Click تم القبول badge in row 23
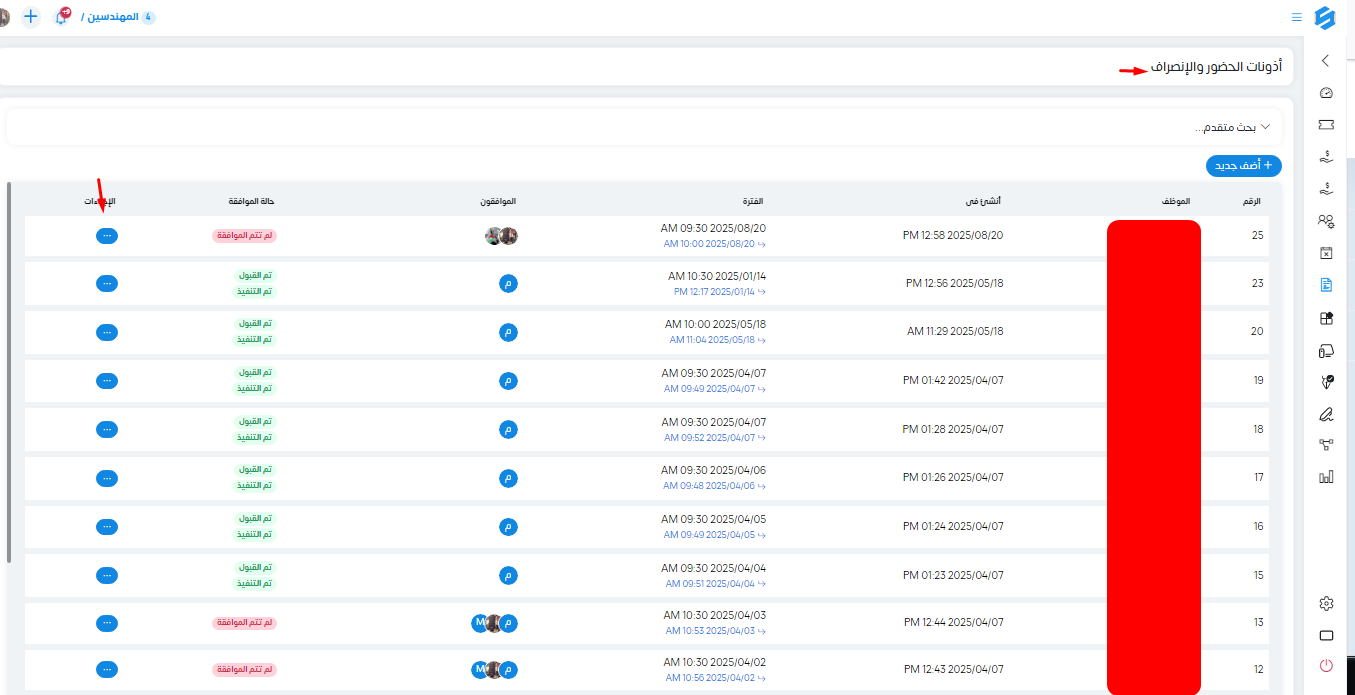Screen dimensions: 1355x695 [255, 275]
